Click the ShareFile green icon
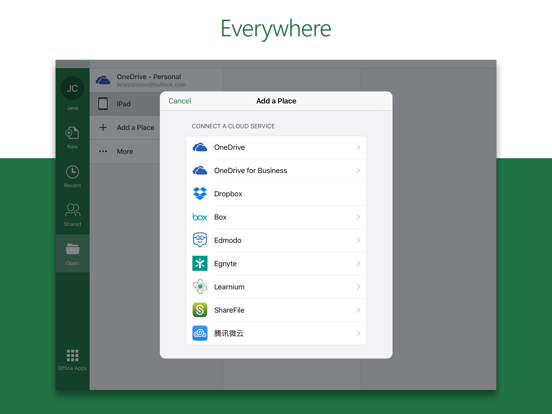 pyautogui.click(x=200, y=310)
